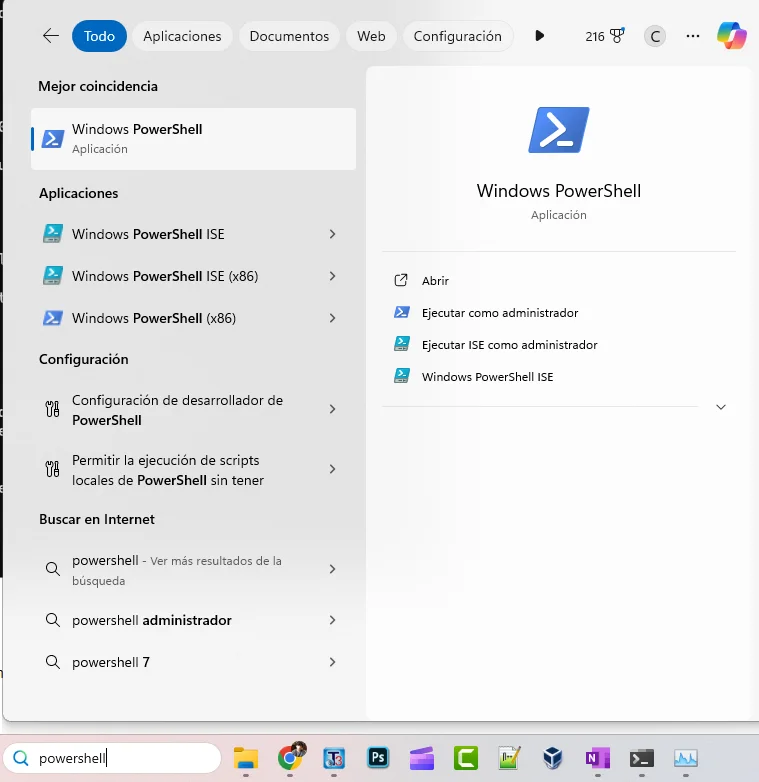Expand more actions chevron in details pane
The image size is (759, 782).
[721, 407]
